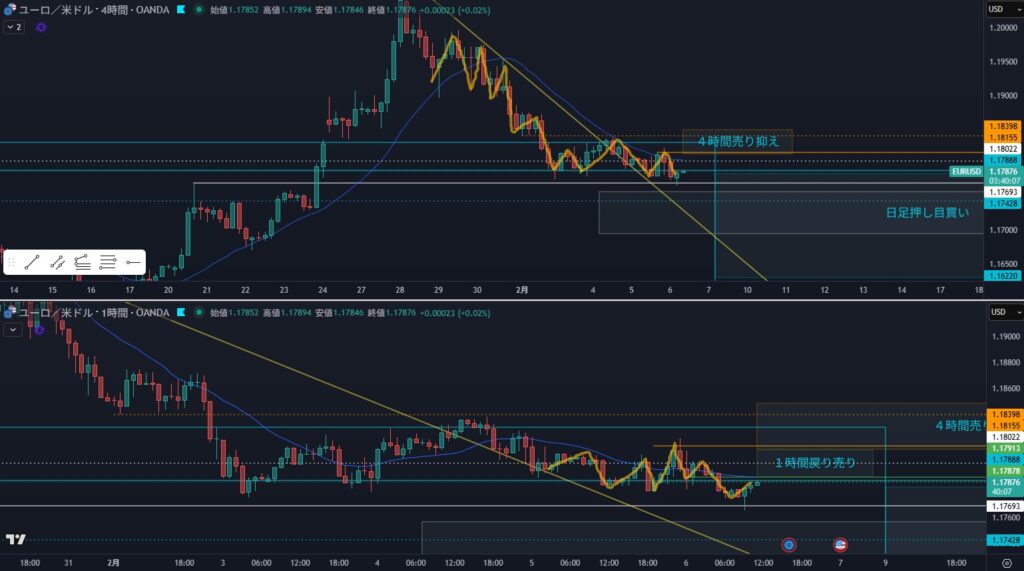Select the horizontal ray tool
Viewport: 1024px width, 571px height.
click(133, 262)
